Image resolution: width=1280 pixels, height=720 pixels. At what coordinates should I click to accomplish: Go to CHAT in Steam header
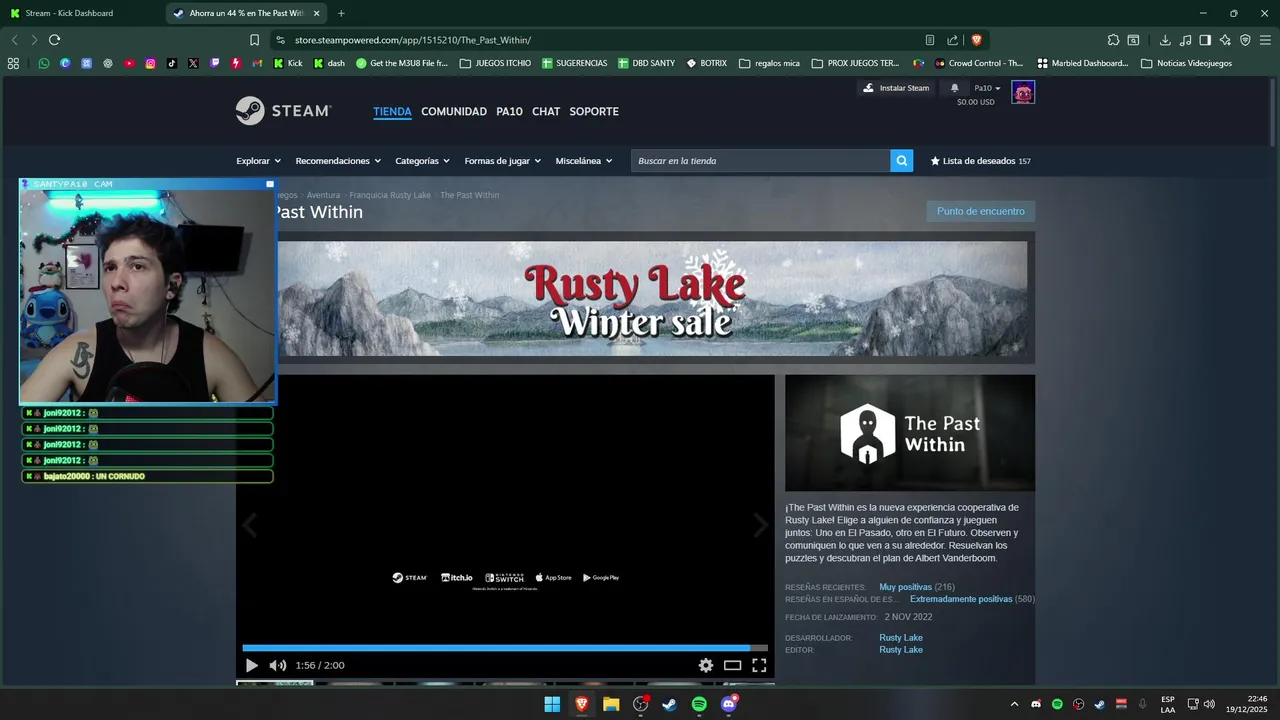pos(546,111)
